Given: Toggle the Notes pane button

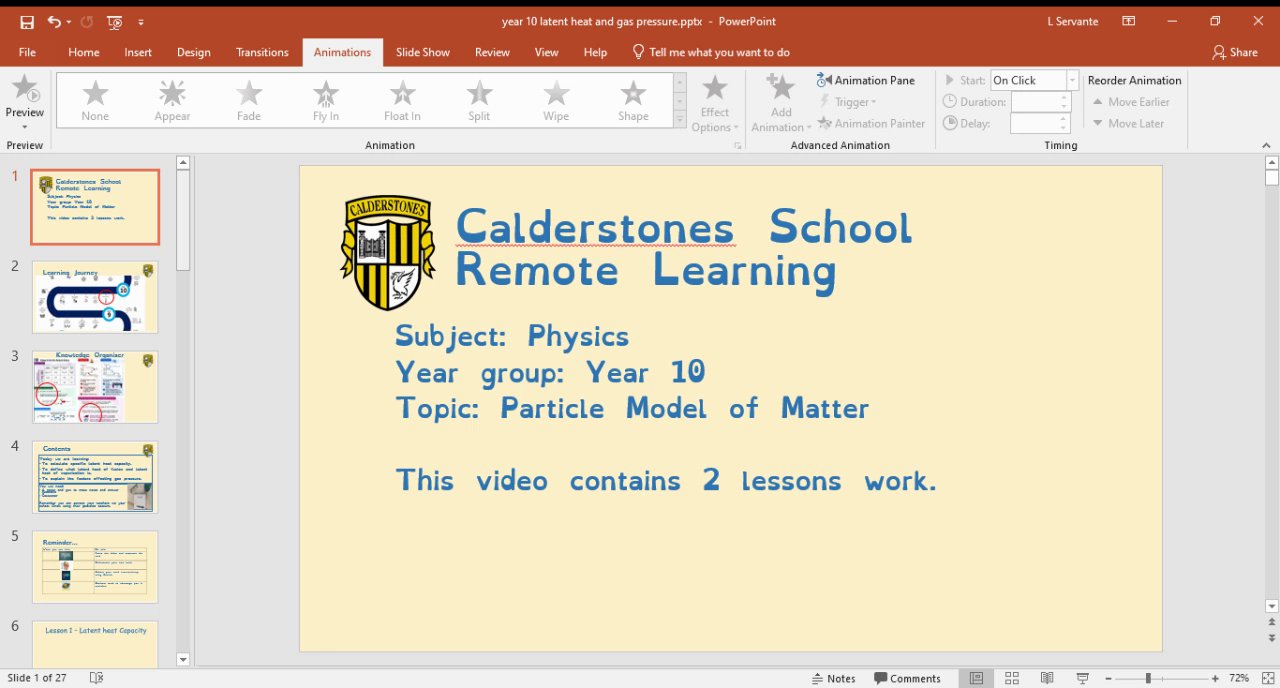Looking at the screenshot, I should 834,678.
